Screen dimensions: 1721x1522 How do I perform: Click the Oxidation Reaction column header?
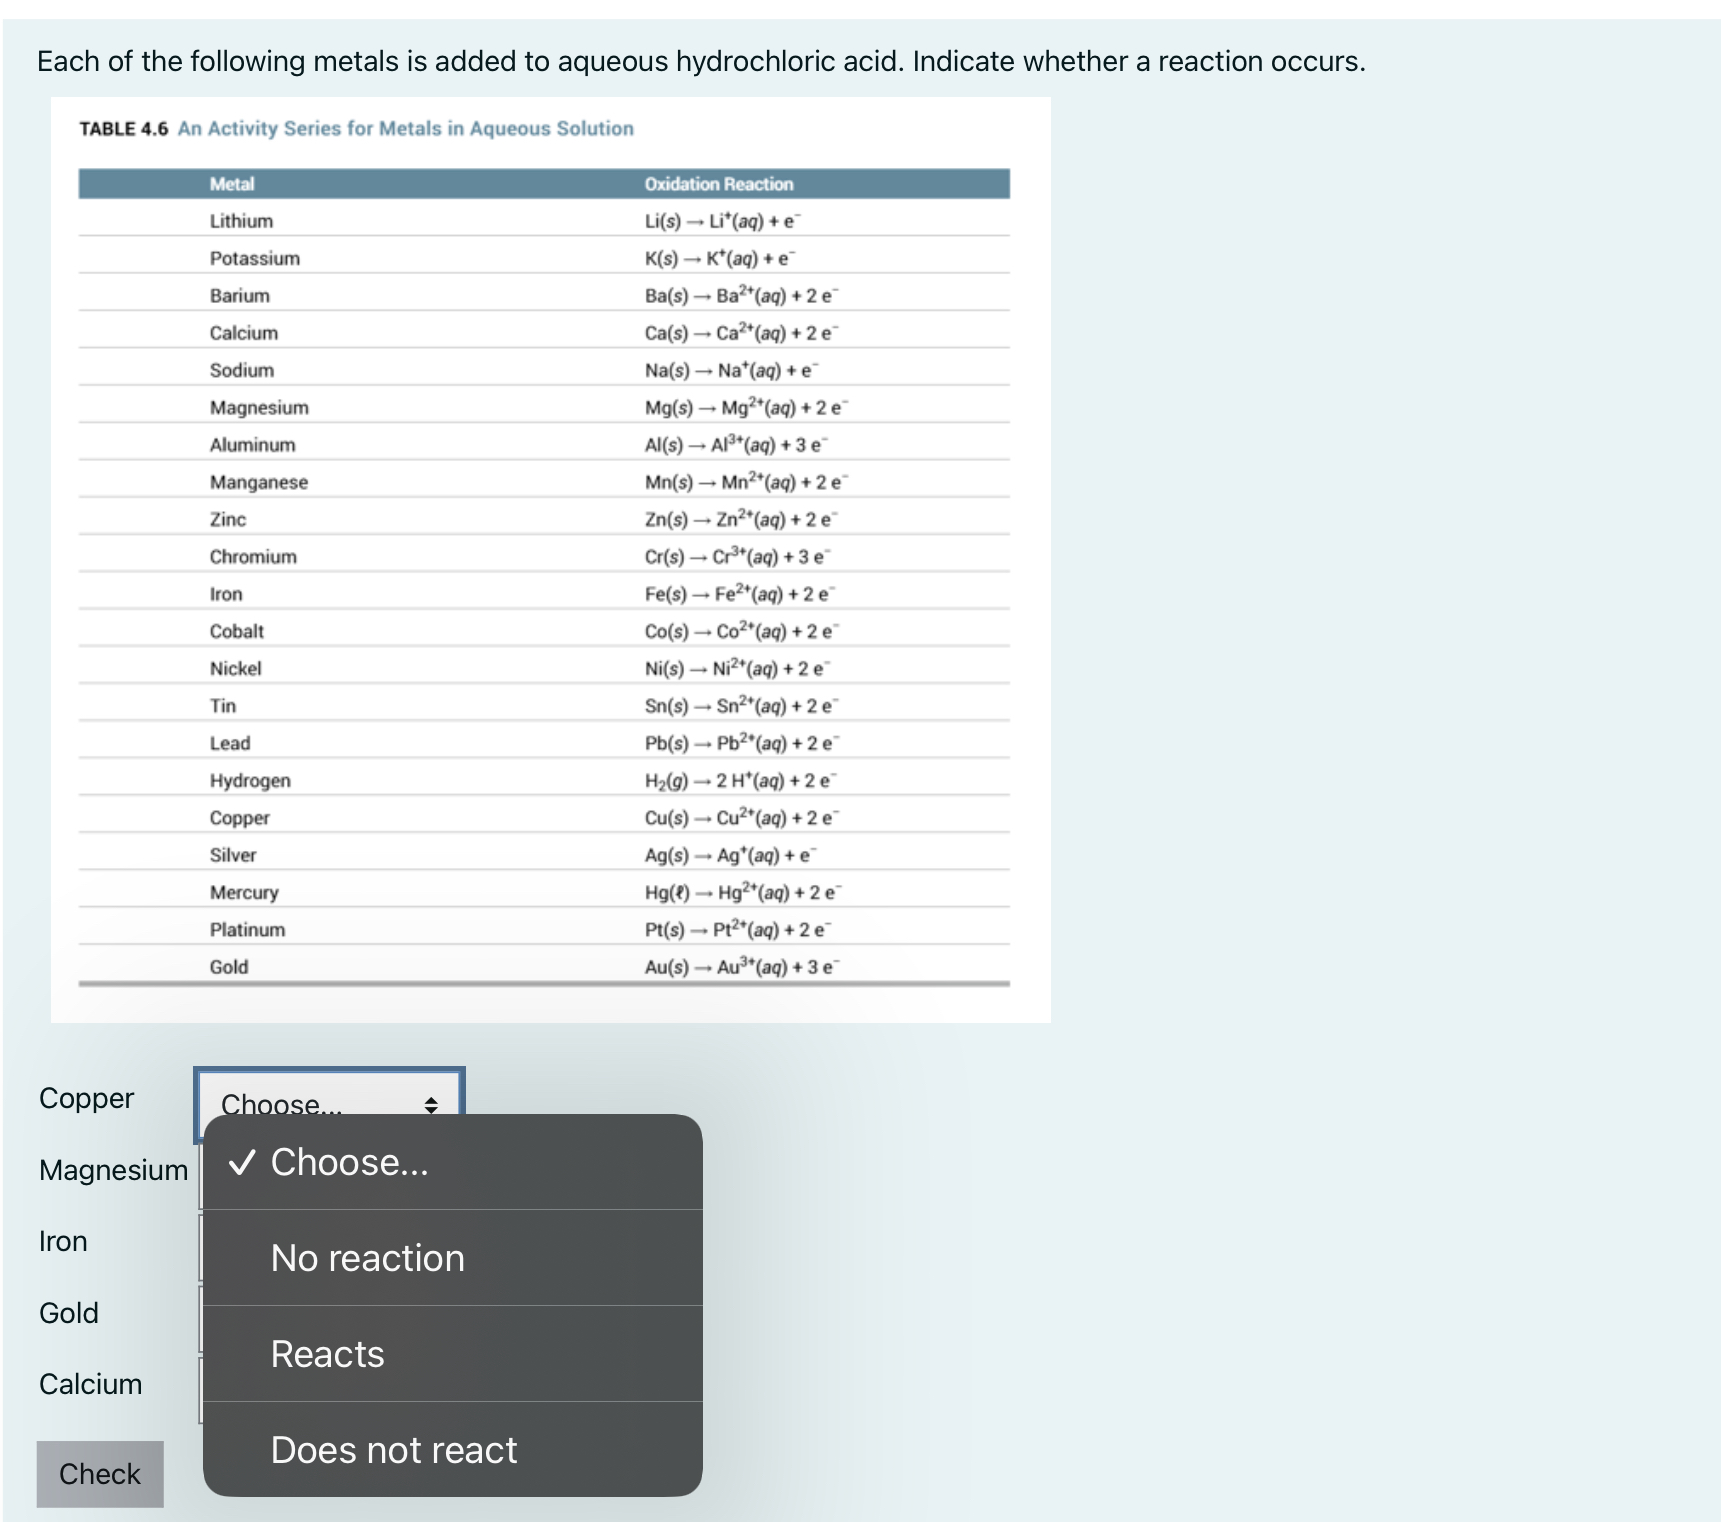pos(719,184)
